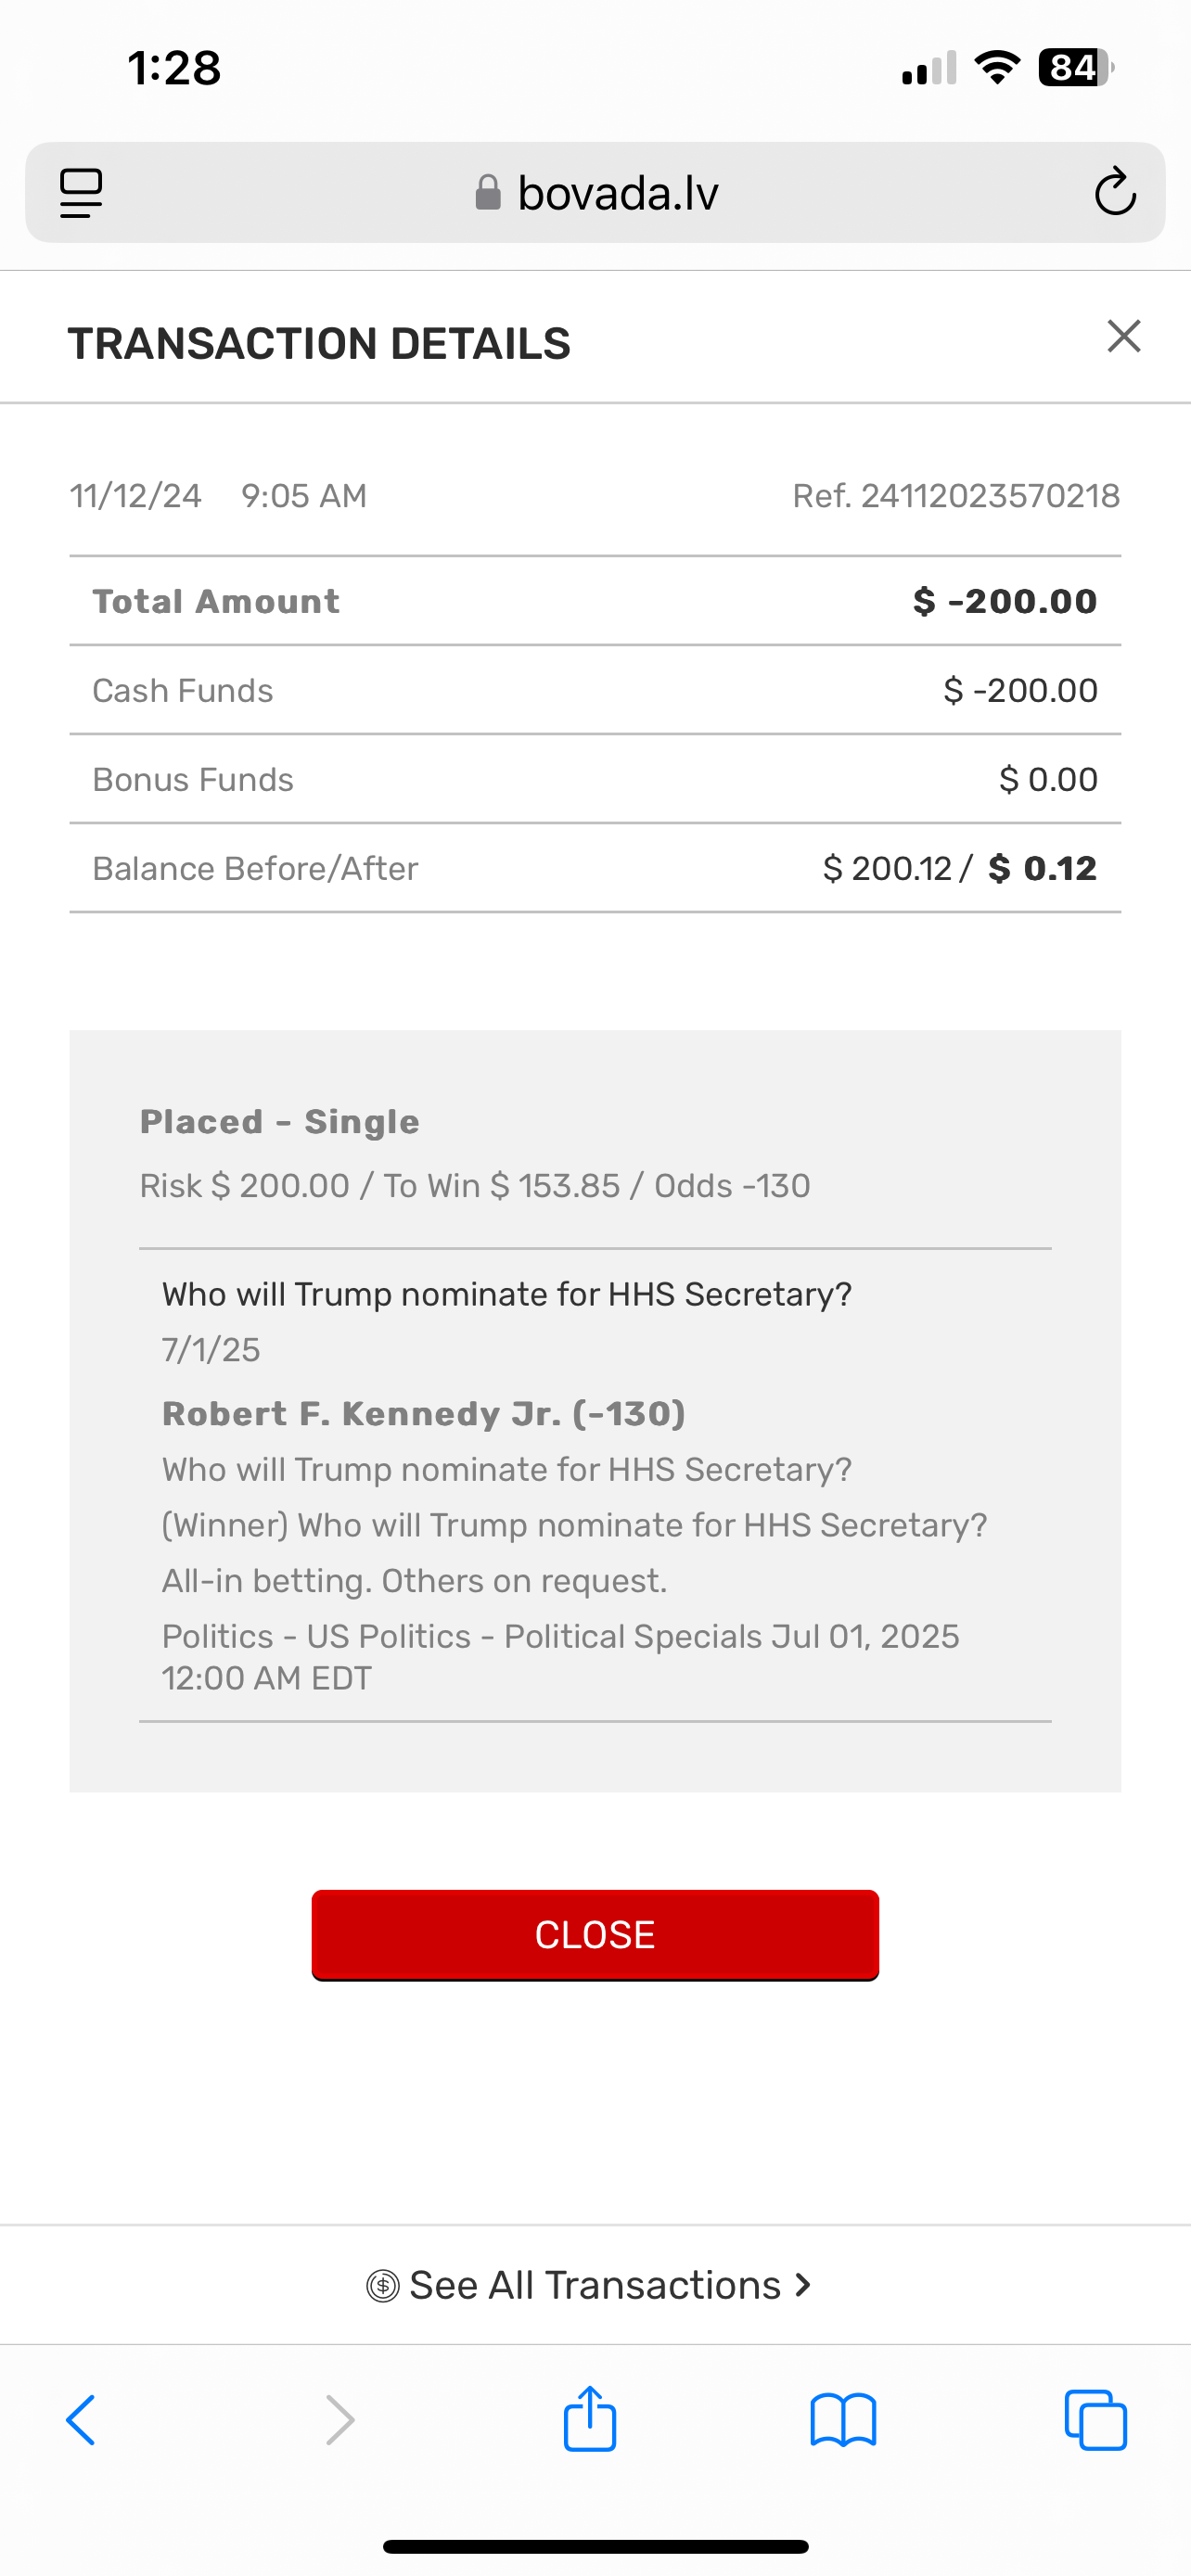The width and height of the screenshot is (1191, 2576).
Task: Open the Safari page menu icon
Action: click(x=81, y=193)
